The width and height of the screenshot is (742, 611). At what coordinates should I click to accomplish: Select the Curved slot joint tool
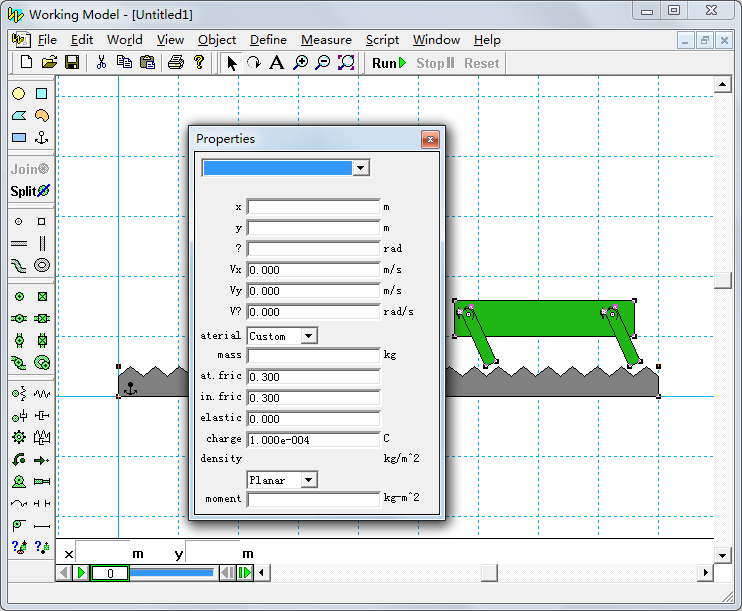19,363
